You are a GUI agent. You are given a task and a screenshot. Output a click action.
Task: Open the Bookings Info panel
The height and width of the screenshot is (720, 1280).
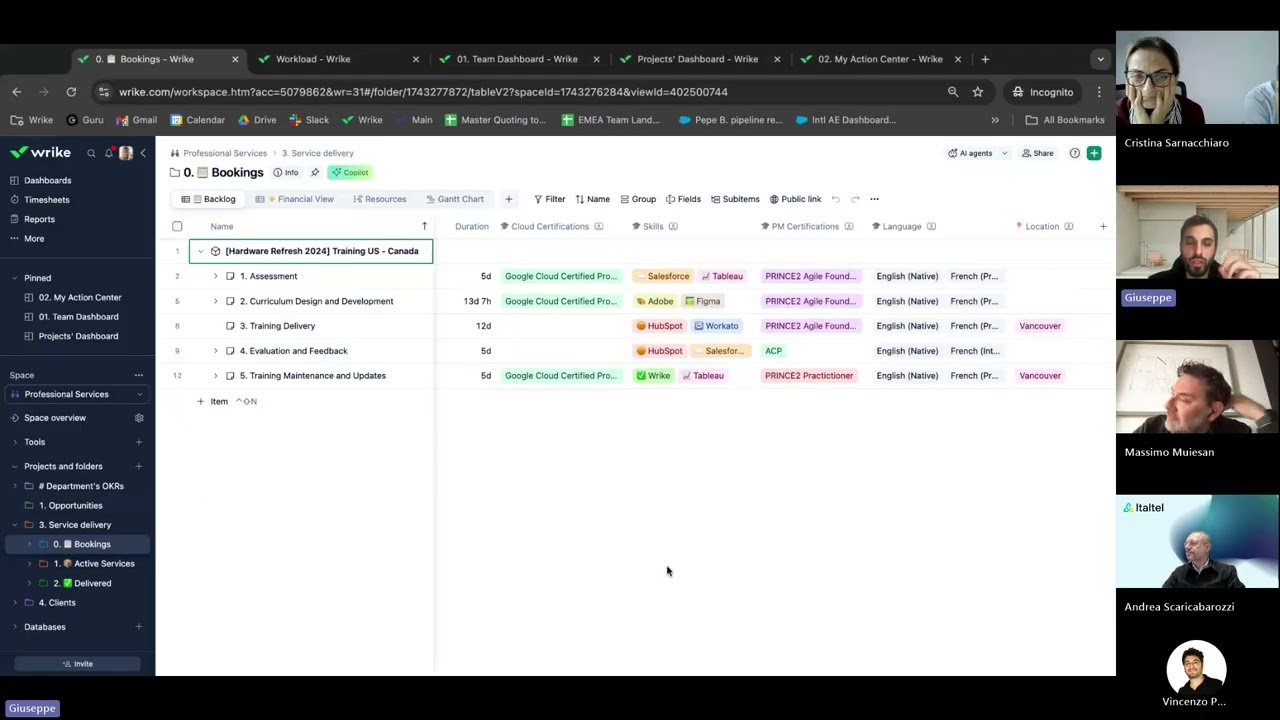286,172
